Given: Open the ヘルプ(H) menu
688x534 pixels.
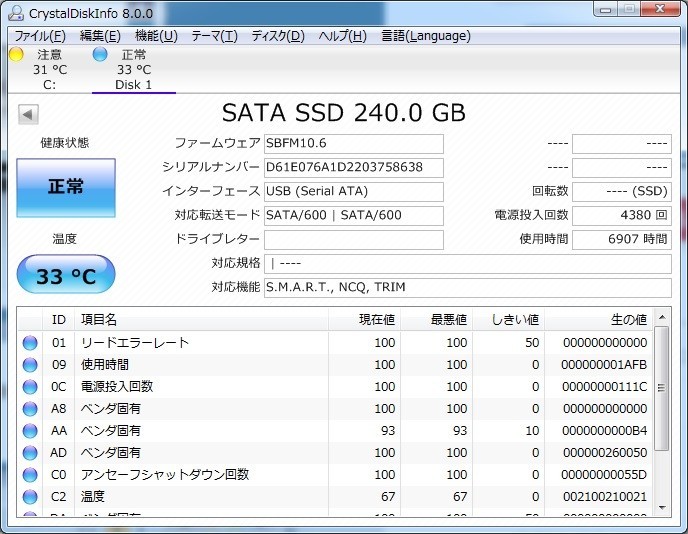Looking at the screenshot, I should [x=343, y=36].
